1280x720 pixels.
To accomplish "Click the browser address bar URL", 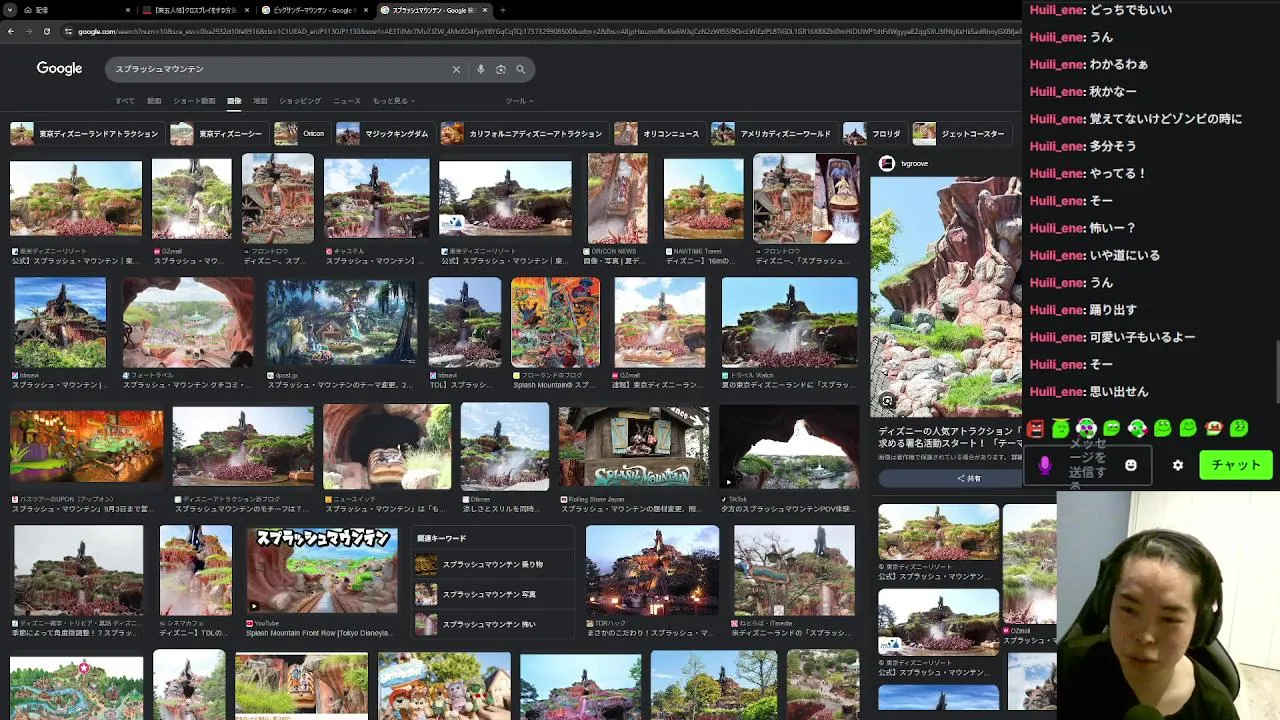I will [x=548, y=31].
